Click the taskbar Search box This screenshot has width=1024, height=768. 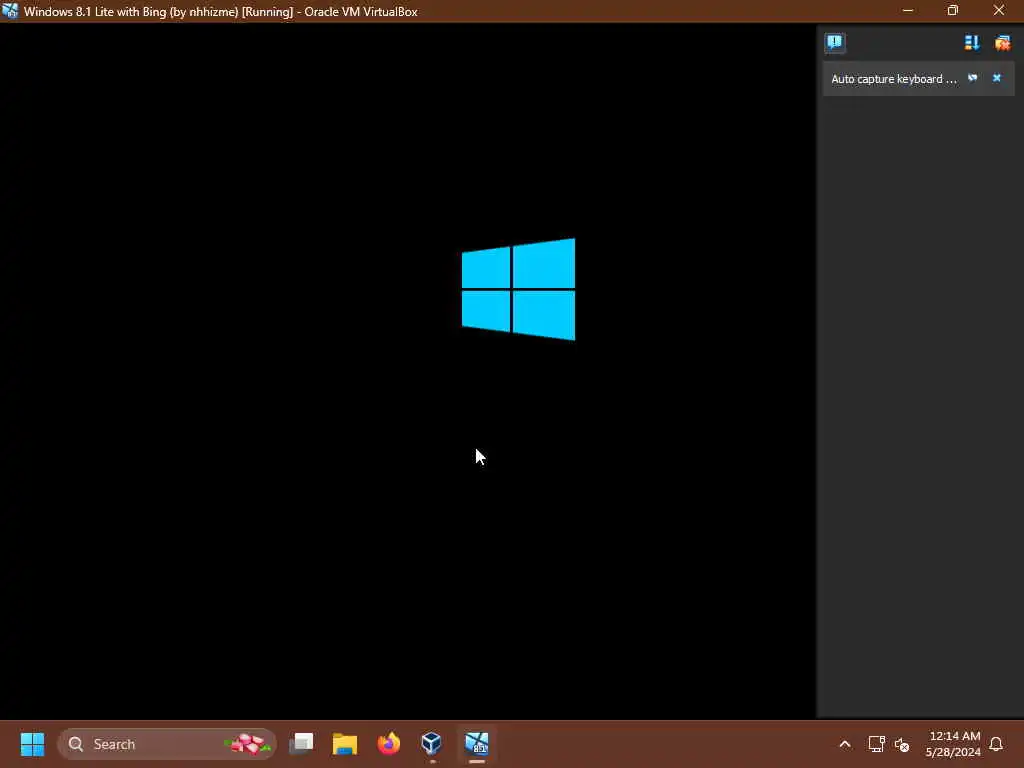click(x=167, y=744)
